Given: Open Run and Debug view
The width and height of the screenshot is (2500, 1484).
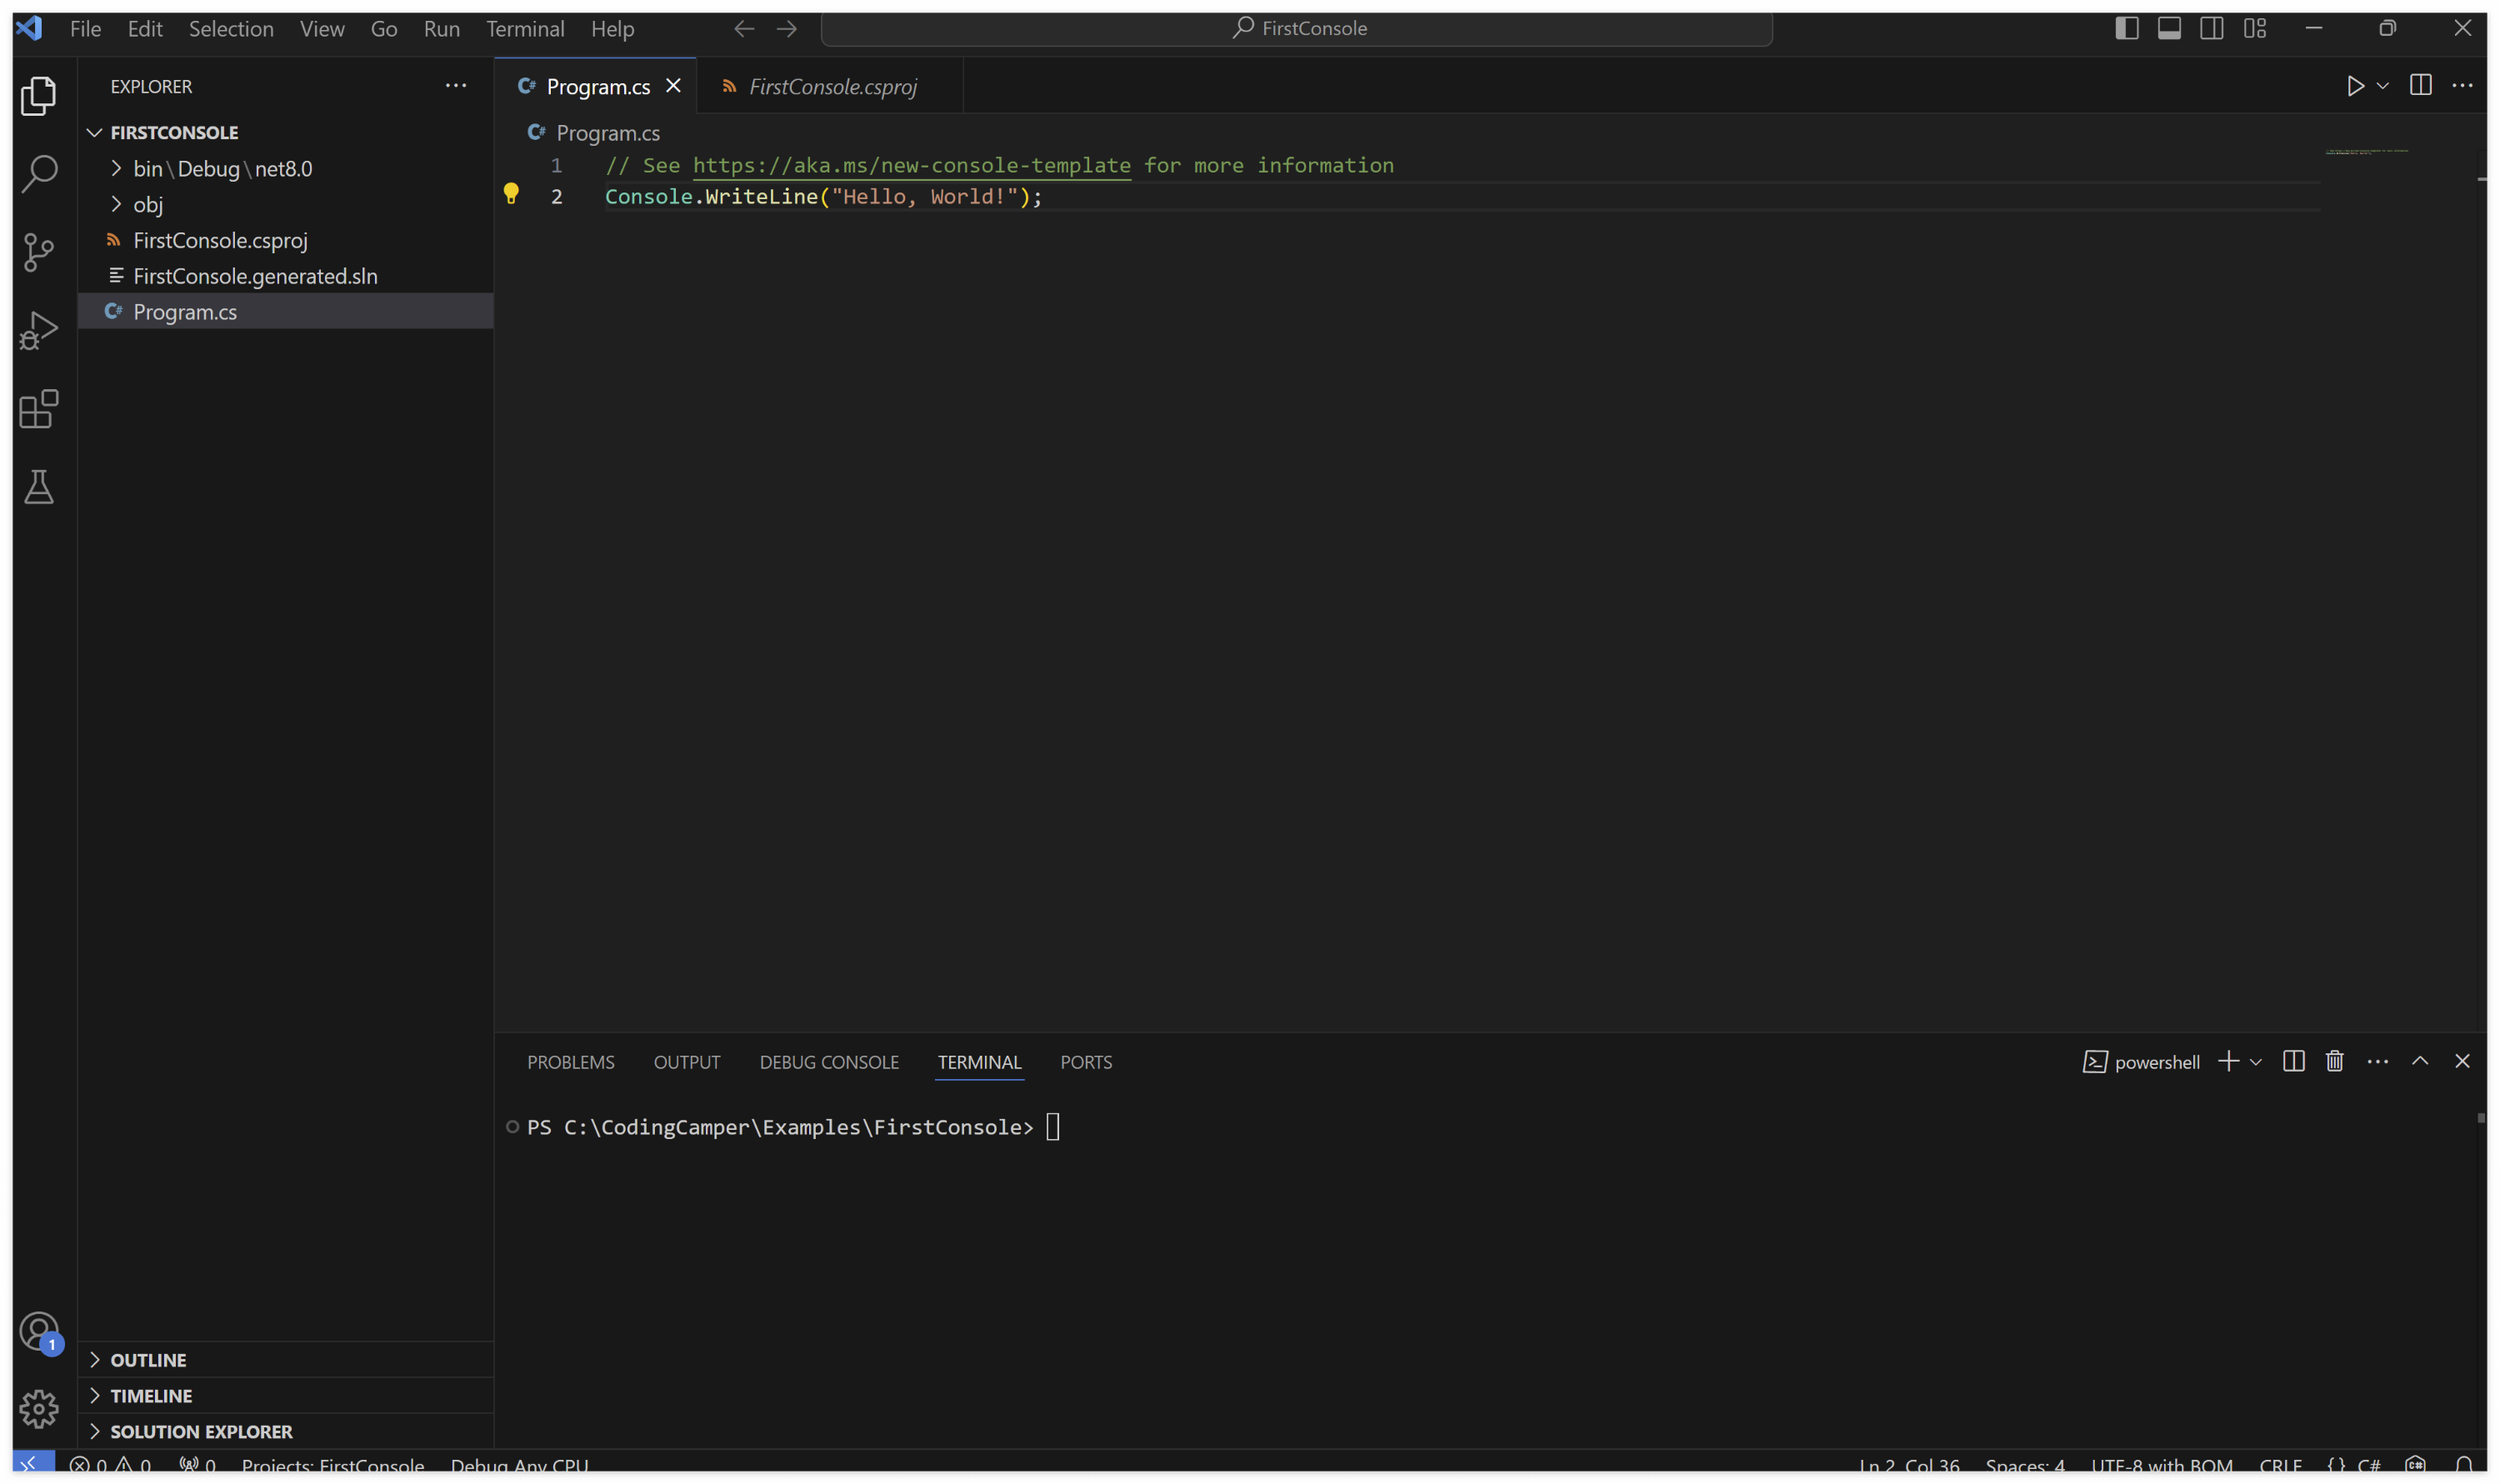Looking at the screenshot, I should pos(39,330).
